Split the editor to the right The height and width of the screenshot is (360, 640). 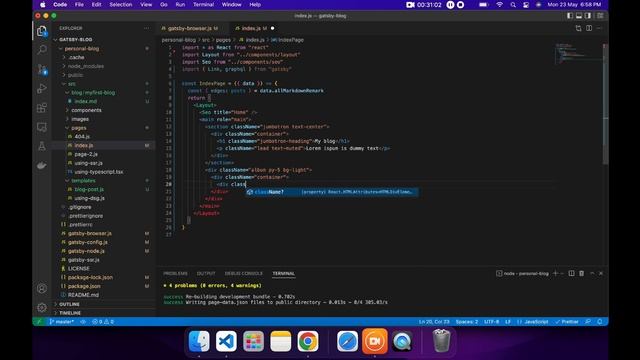(x=589, y=28)
